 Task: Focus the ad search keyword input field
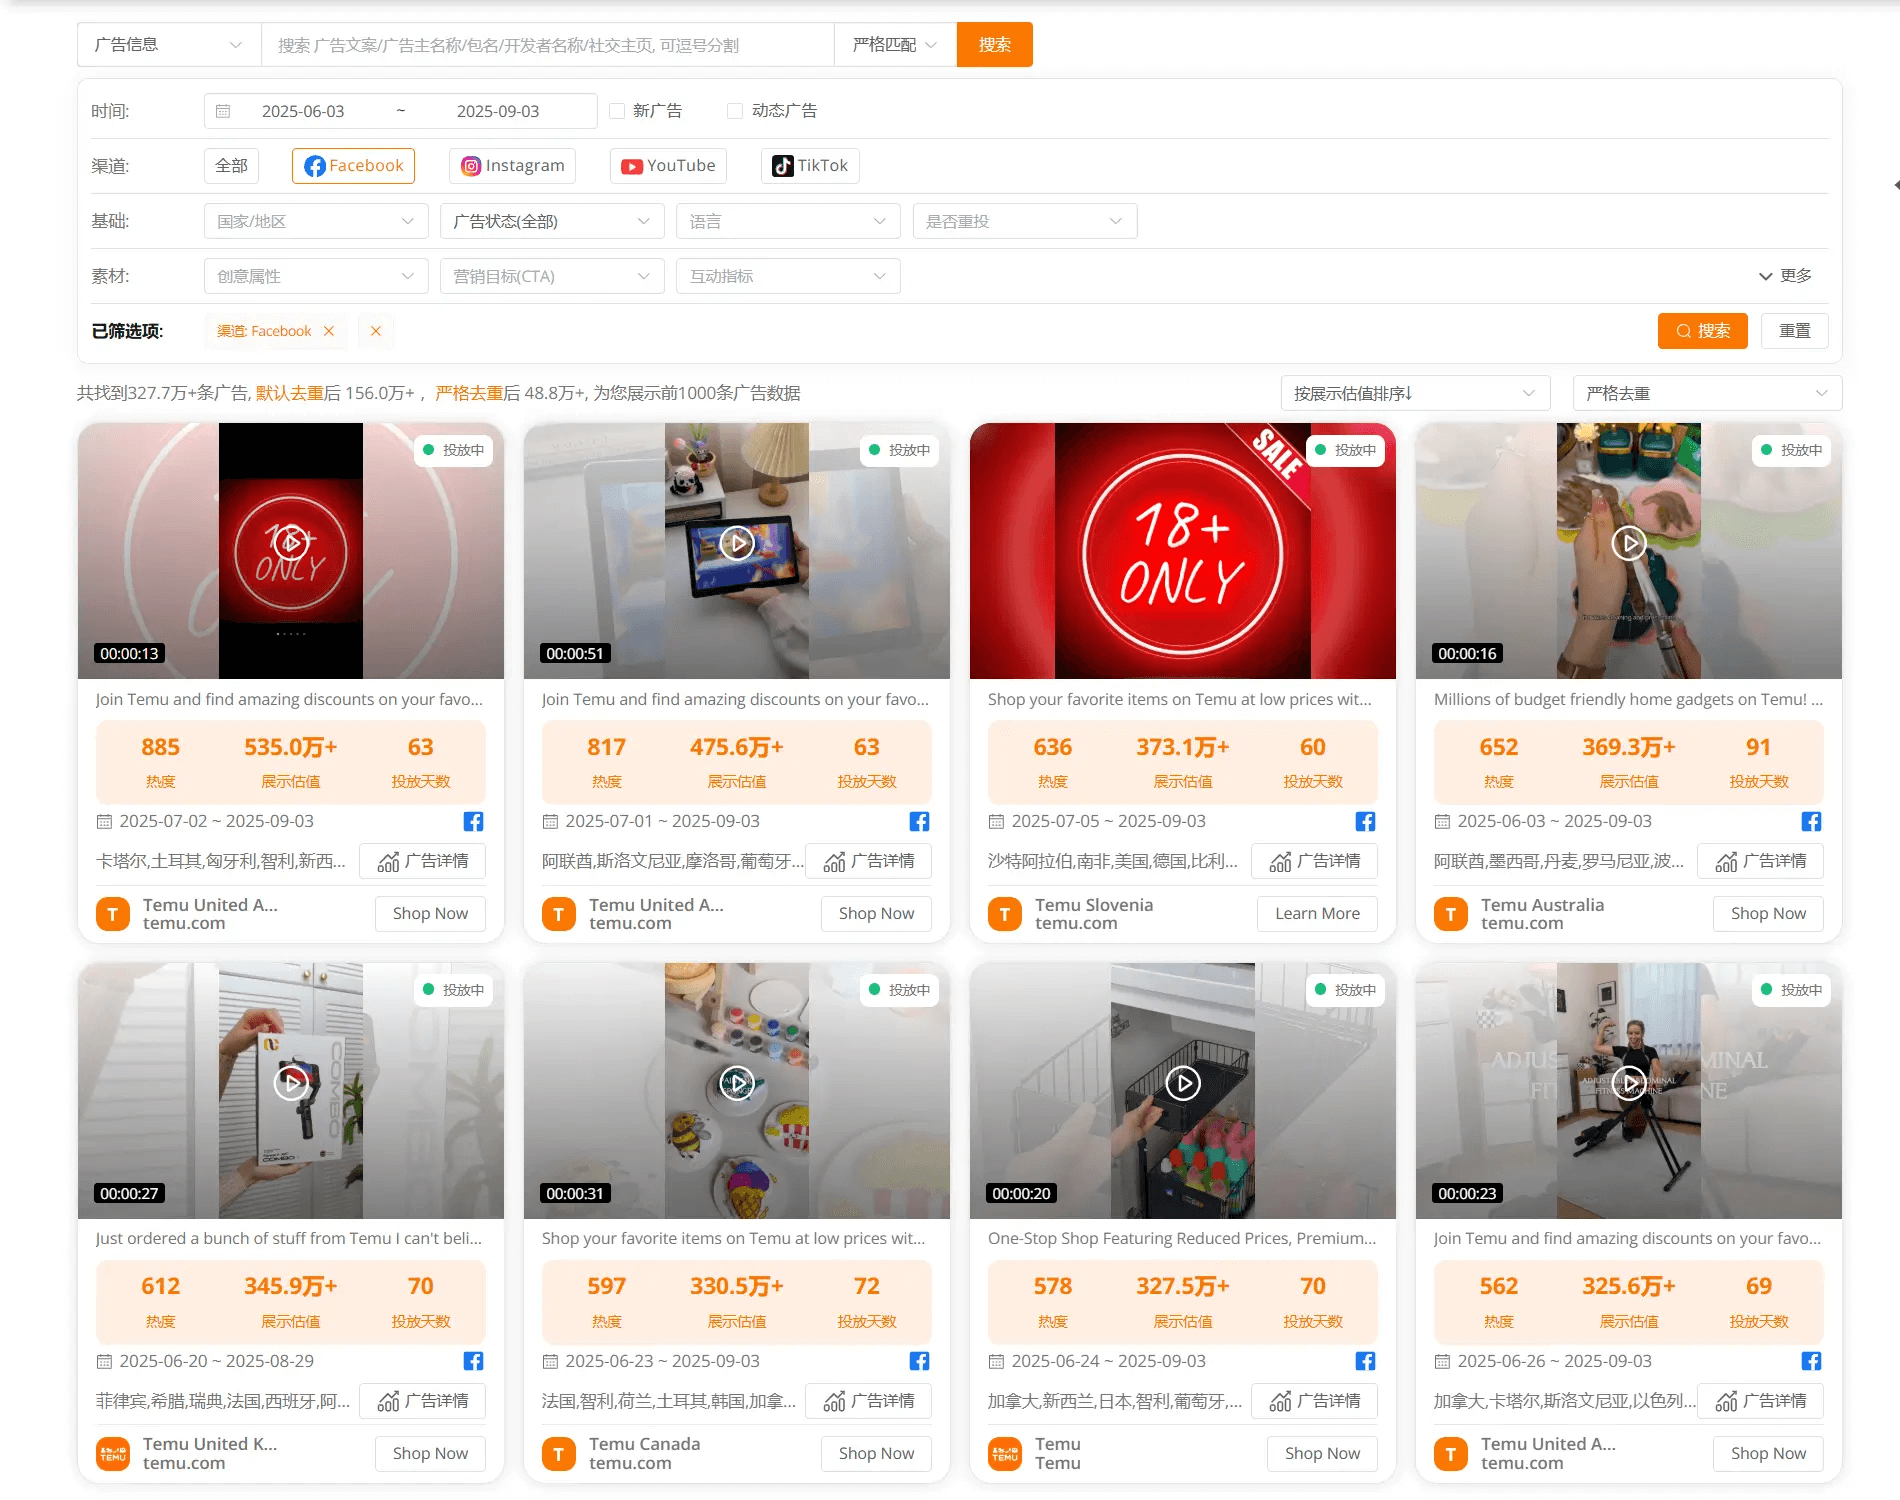tap(548, 45)
